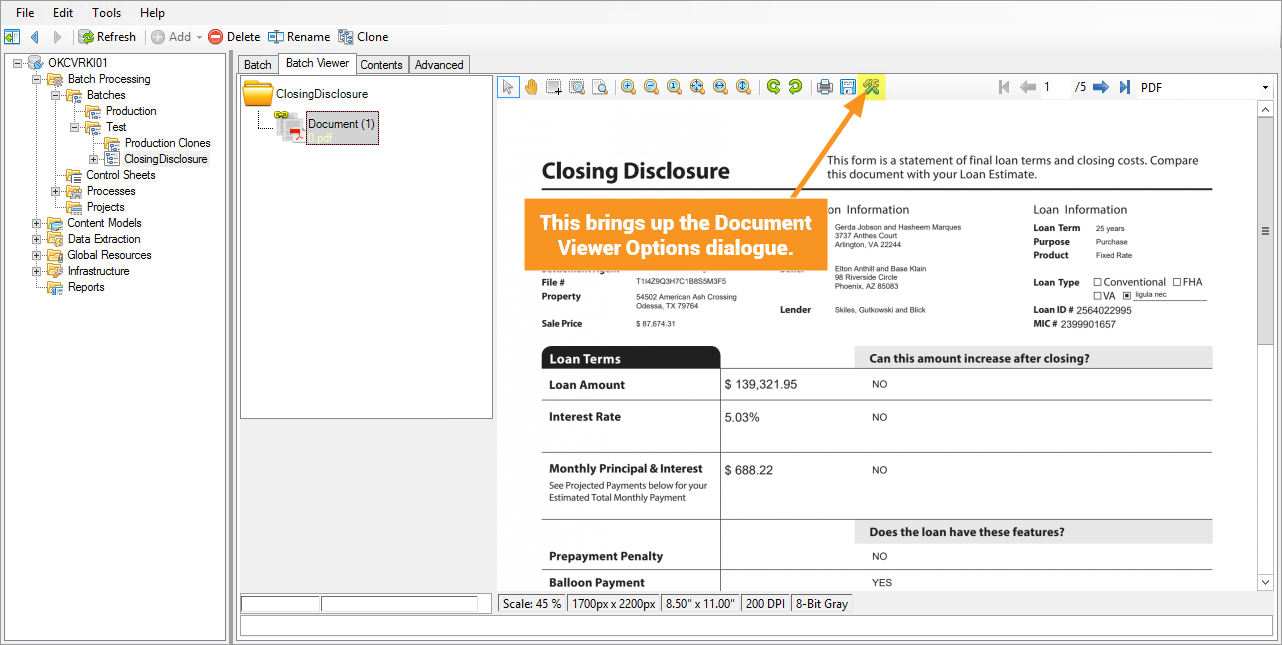This screenshot has height=645, width=1282.
Task: Print the document via printer icon
Action: click(825, 87)
